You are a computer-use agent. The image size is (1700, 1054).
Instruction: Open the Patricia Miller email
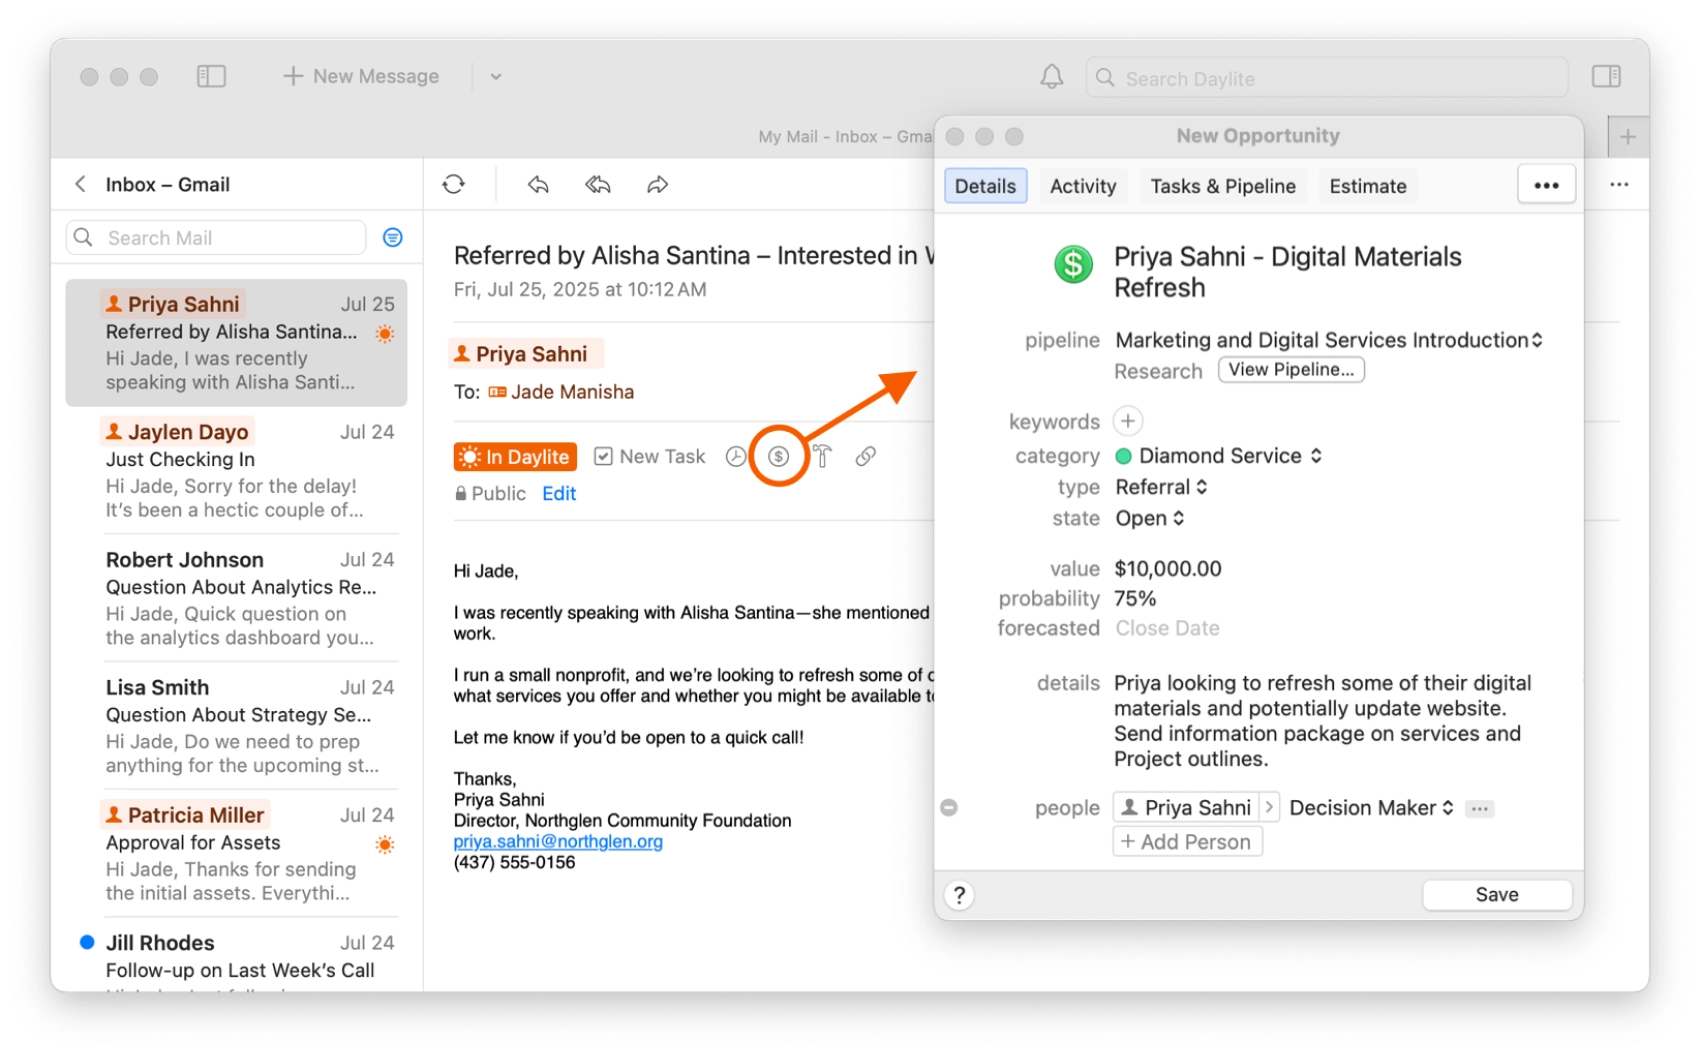point(237,853)
